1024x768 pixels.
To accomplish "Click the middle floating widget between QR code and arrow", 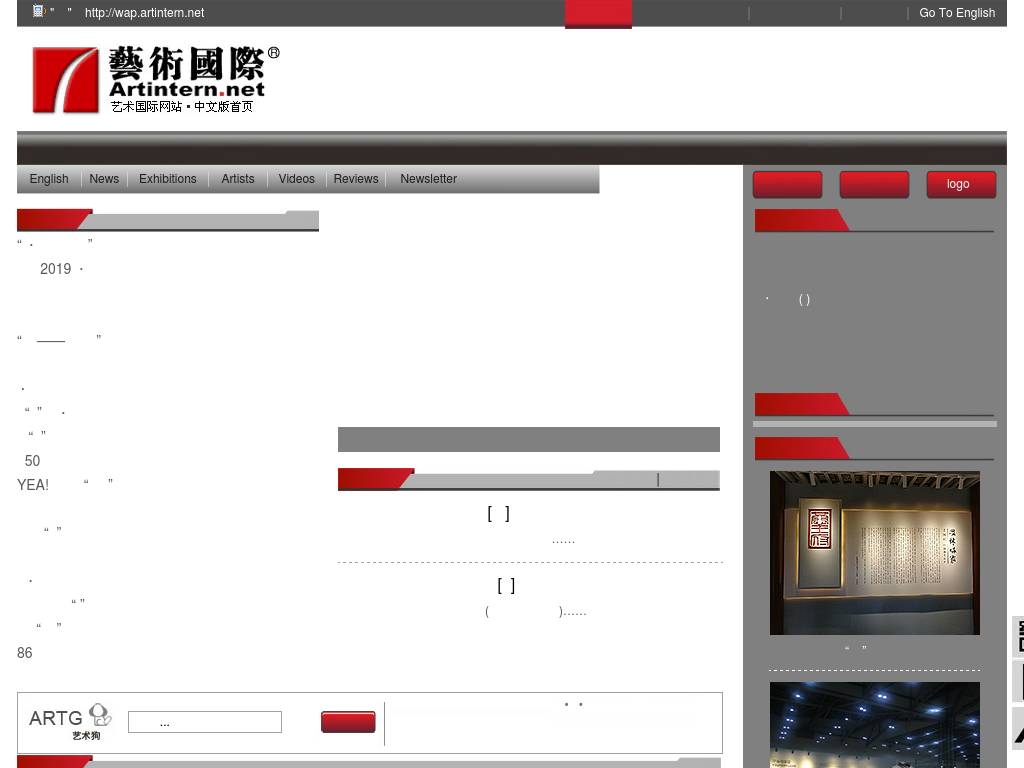I will [x=1018, y=681].
